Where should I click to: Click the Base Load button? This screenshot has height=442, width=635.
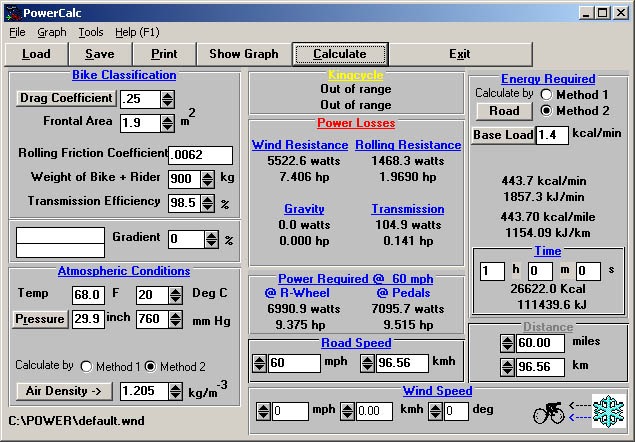click(503, 135)
